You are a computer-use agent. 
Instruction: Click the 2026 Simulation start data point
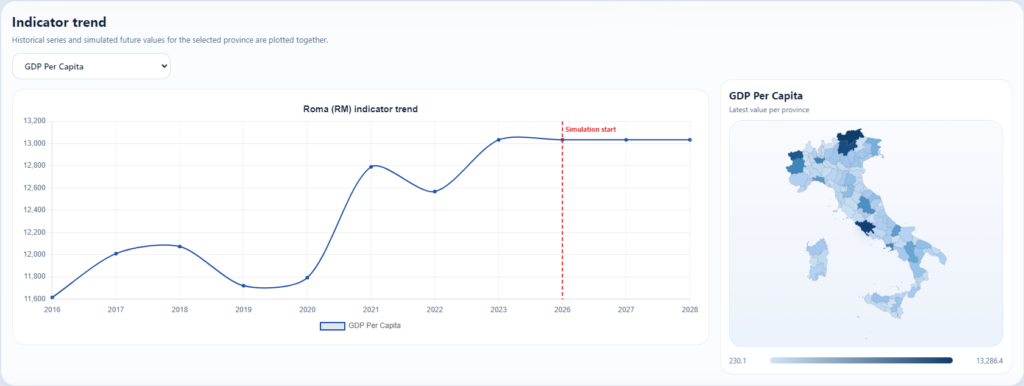click(x=562, y=140)
